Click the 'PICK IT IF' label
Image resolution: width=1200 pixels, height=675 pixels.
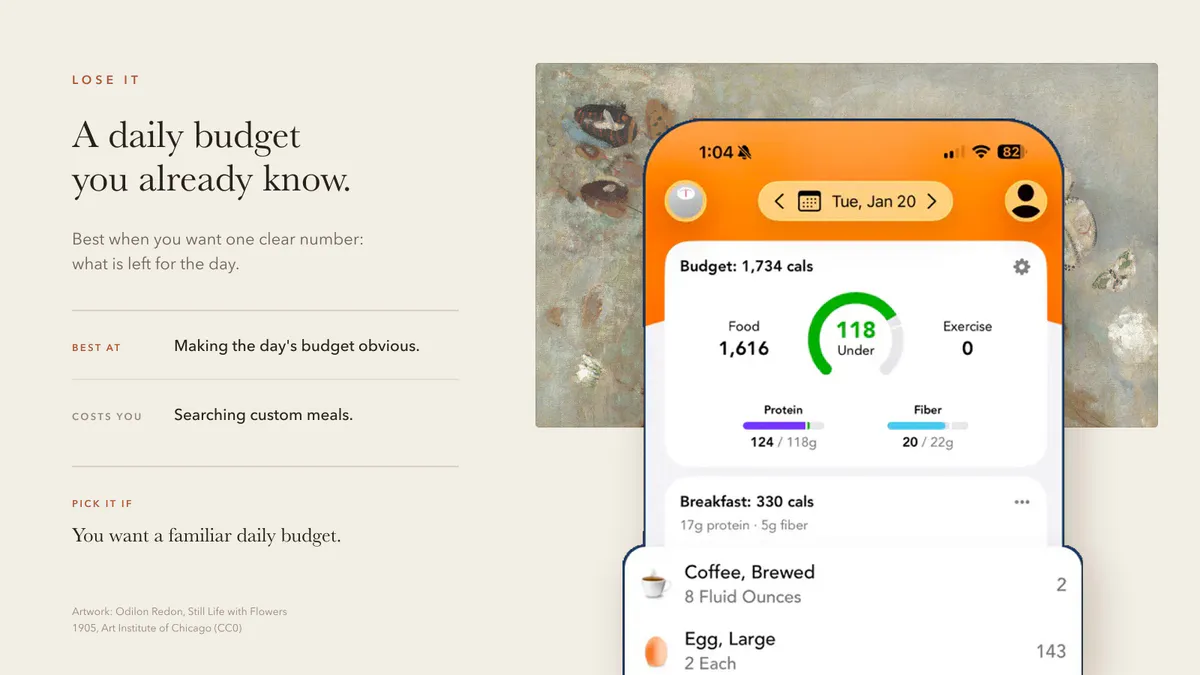[x=102, y=504]
